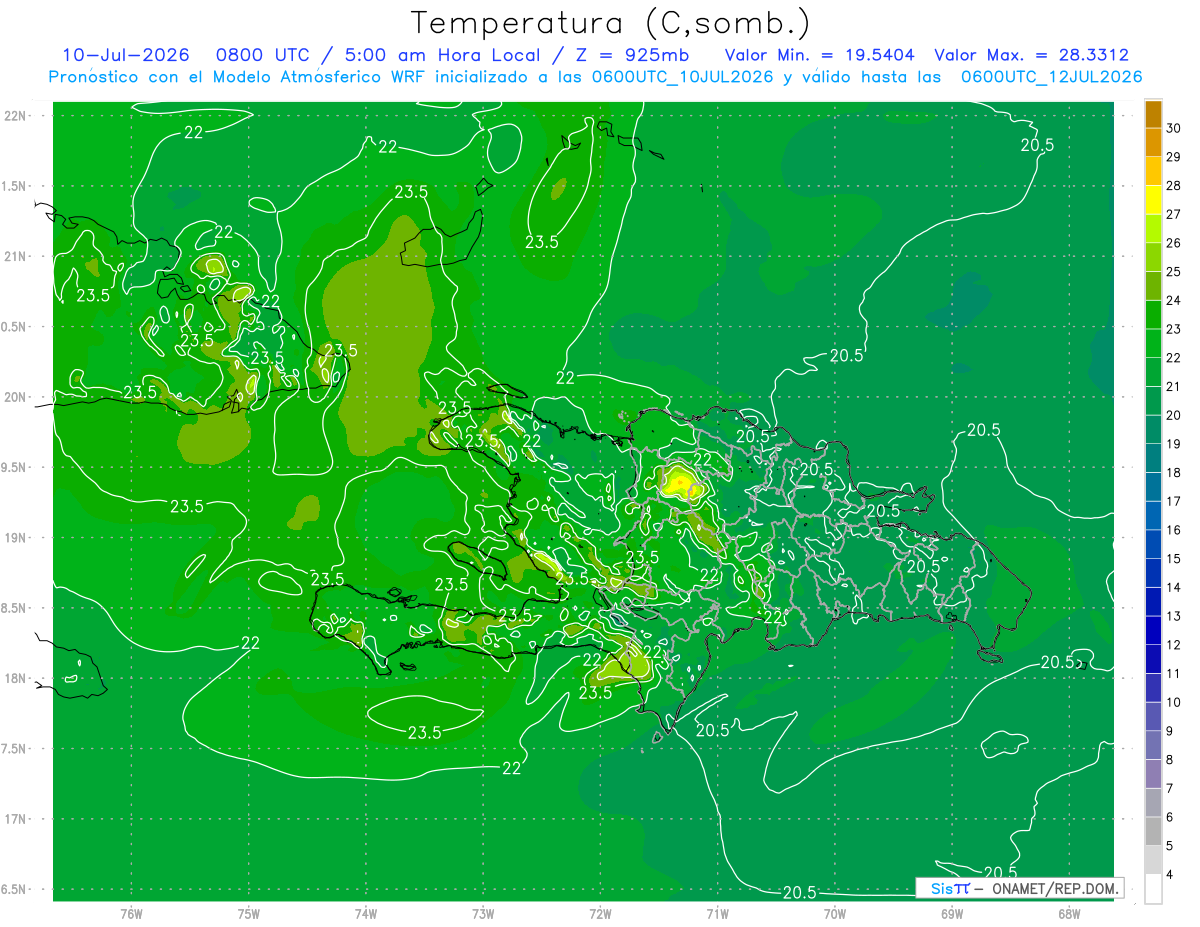Click the '18N' latitude axis label
The width and height of the screenshot is (1200, 927).
[15, 678]
